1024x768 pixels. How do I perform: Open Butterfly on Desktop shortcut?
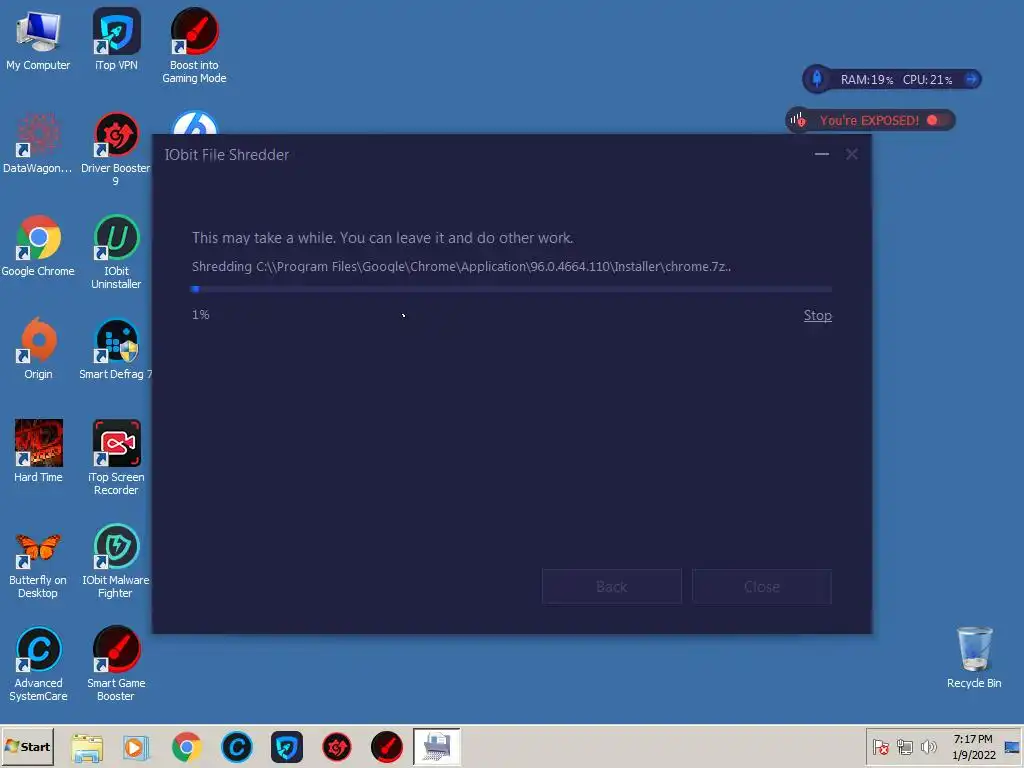pyautogui.click(x=38, y=562)
